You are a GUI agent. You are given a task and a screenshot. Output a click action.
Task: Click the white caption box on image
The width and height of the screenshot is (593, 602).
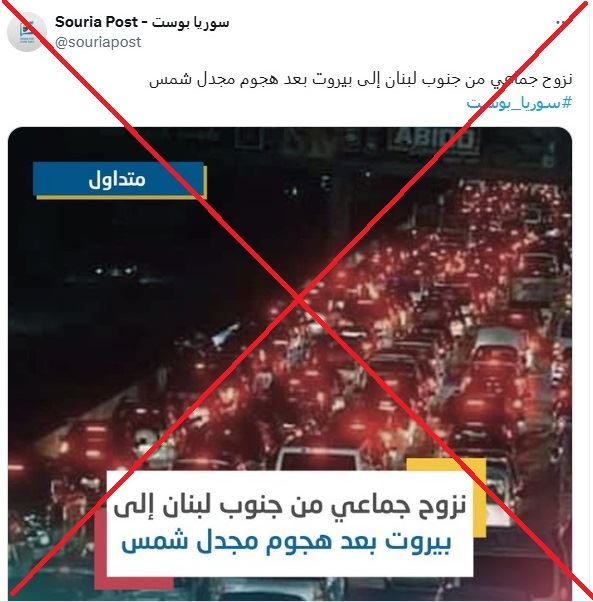(290, 523)
